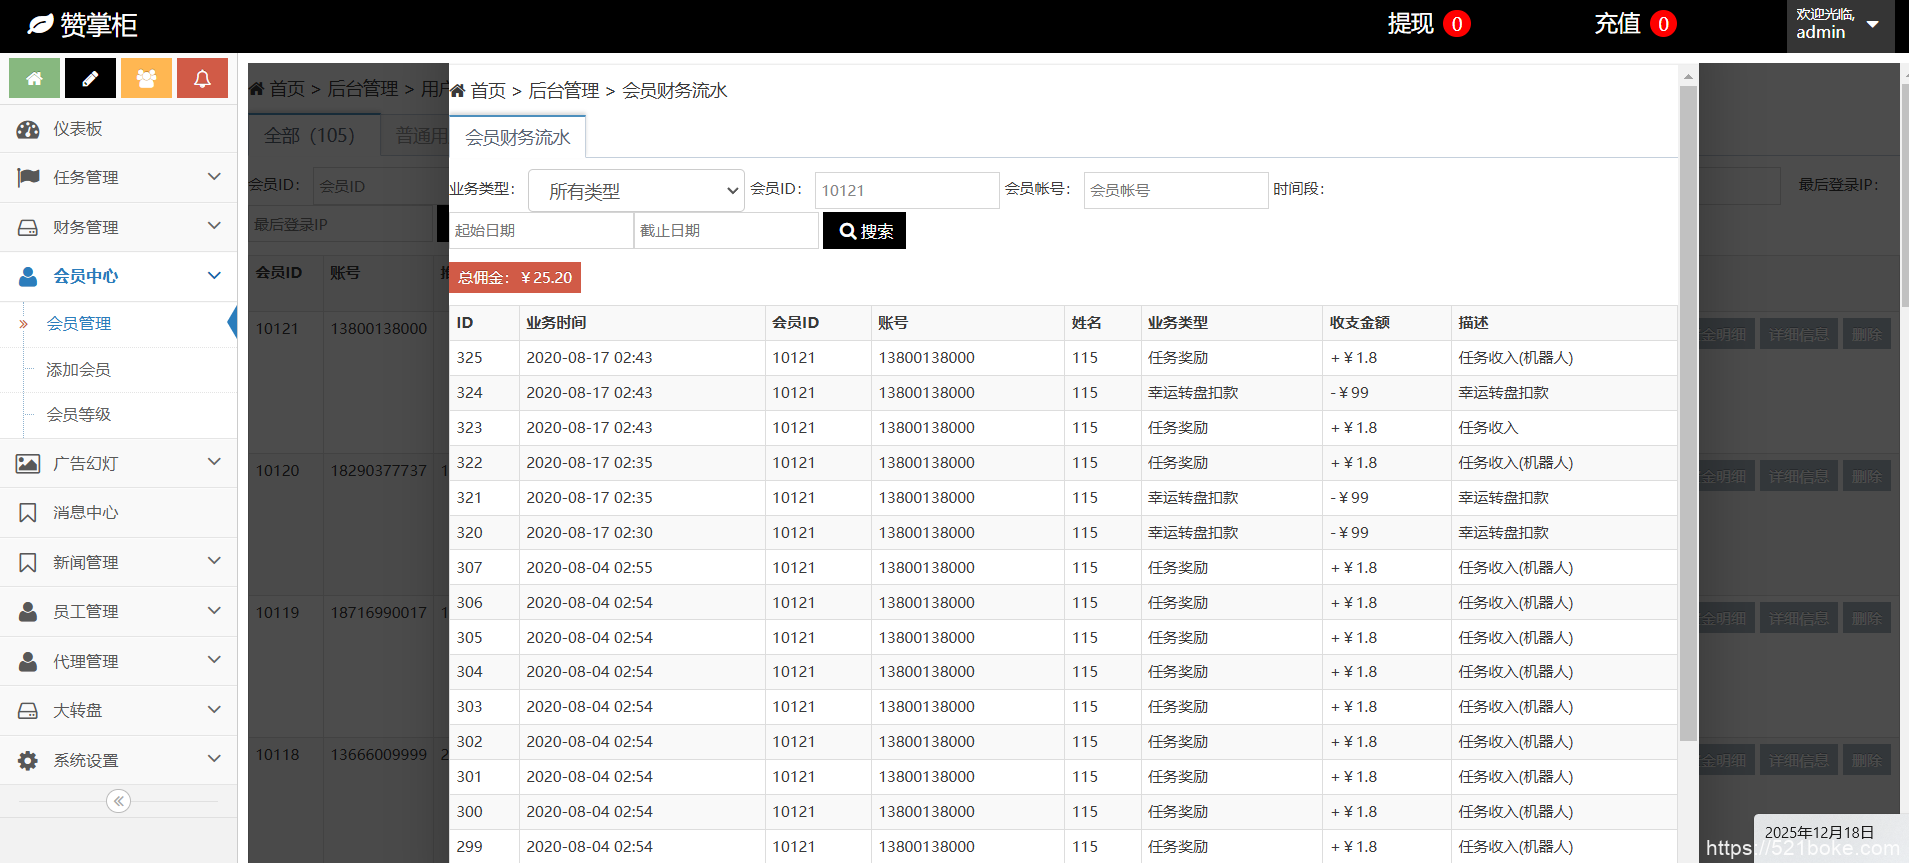Click the sidebar collapse arrow icon
The height and width of the screenshot is (863, 1909).
click(x=119, y=801)
